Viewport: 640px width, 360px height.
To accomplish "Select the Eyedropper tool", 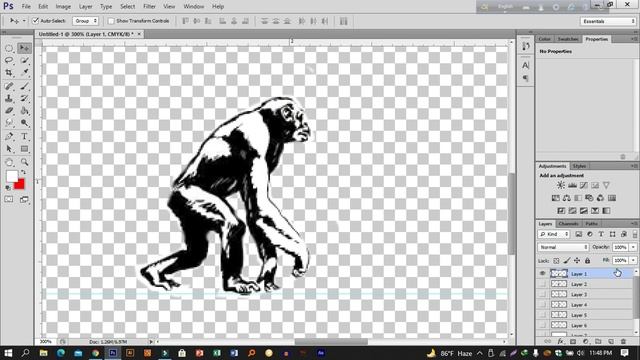I will point(24,73).
